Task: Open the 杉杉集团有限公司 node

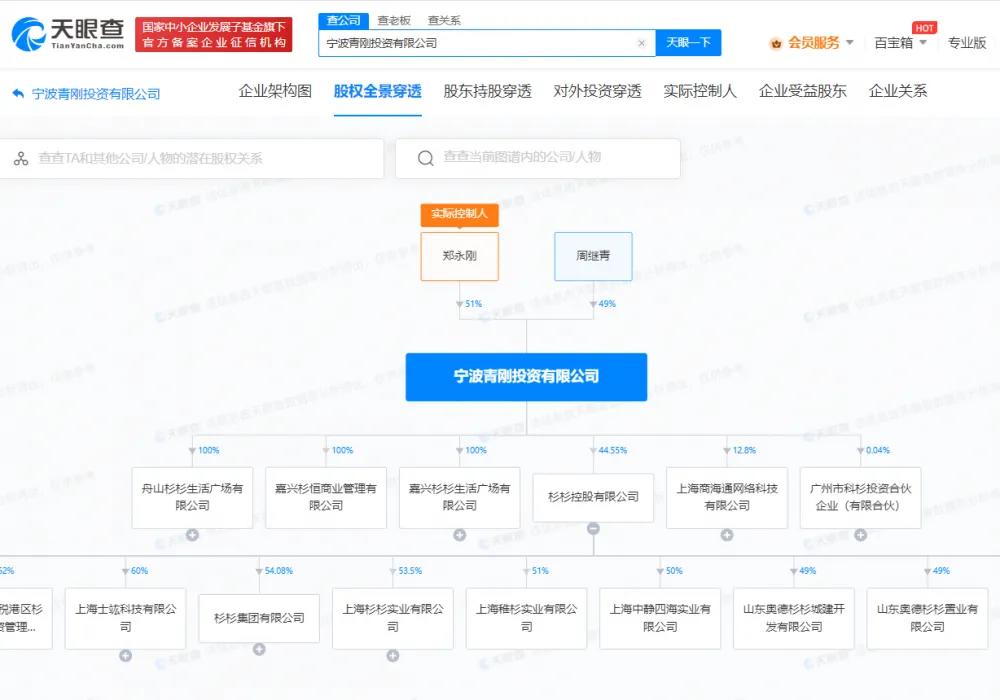Action: (x=259, y=618)
